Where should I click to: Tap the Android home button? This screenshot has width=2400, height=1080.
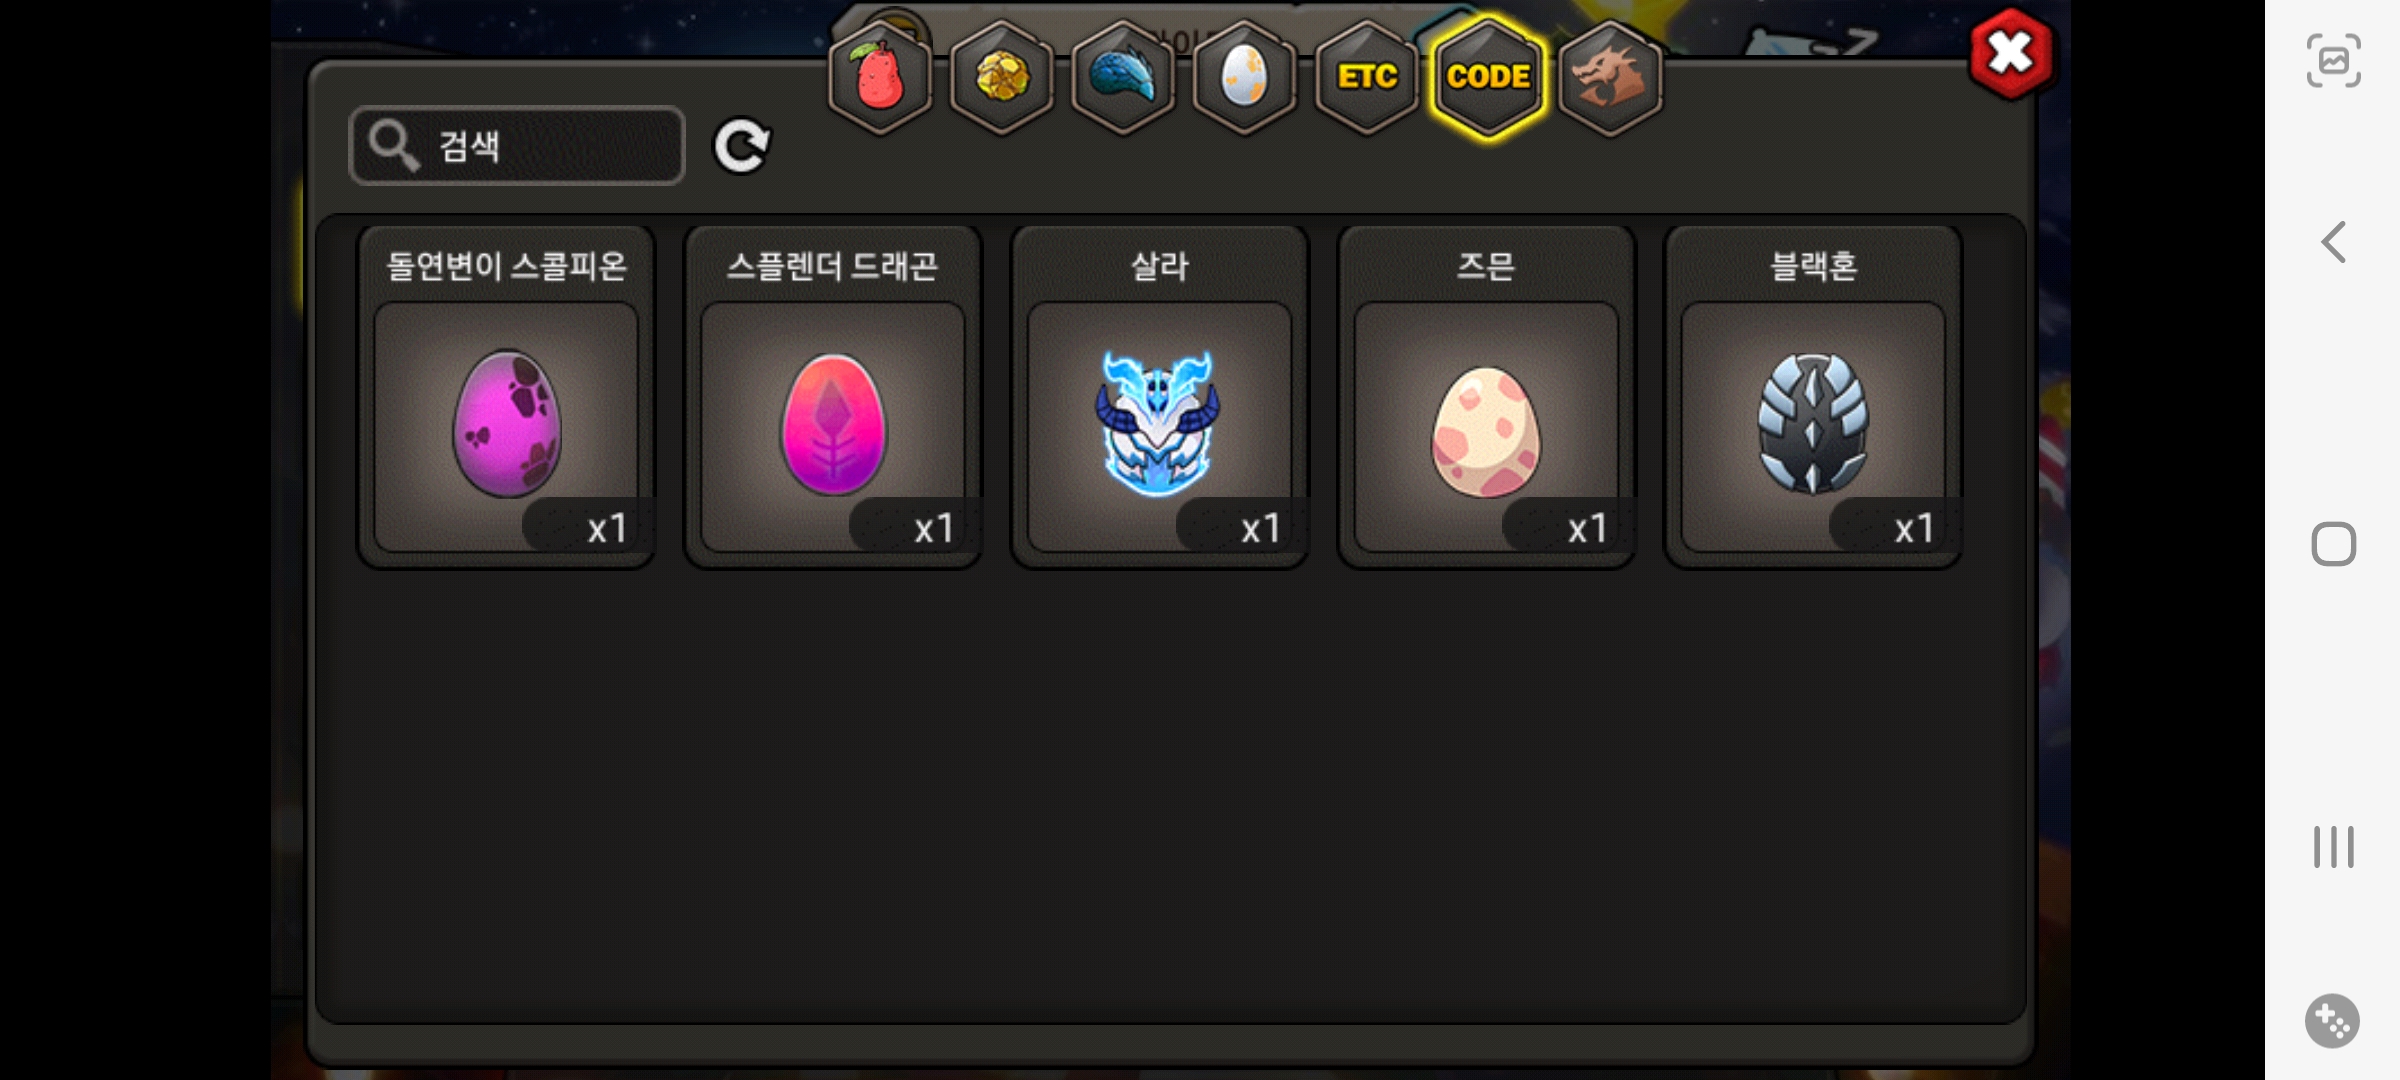pyautogui.click(x=2333, y=544)
